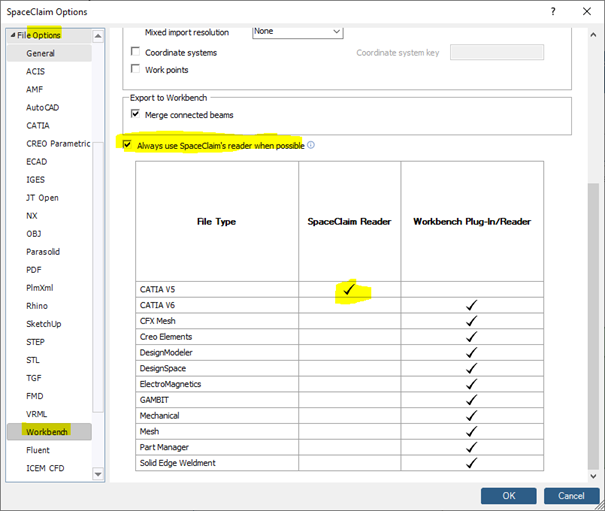Select the Parasolid file options
605x511 pixels.
click(45, 251)
